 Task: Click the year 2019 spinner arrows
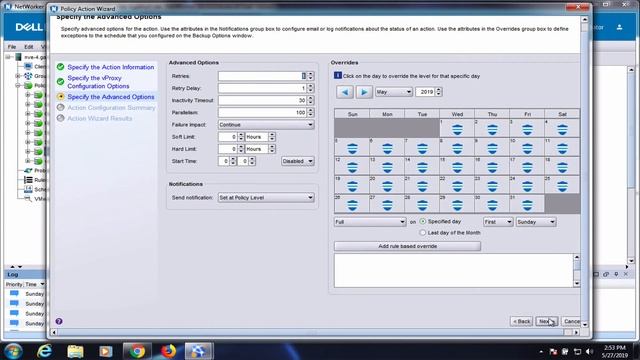pyautogui.click(x=438, y=92)
